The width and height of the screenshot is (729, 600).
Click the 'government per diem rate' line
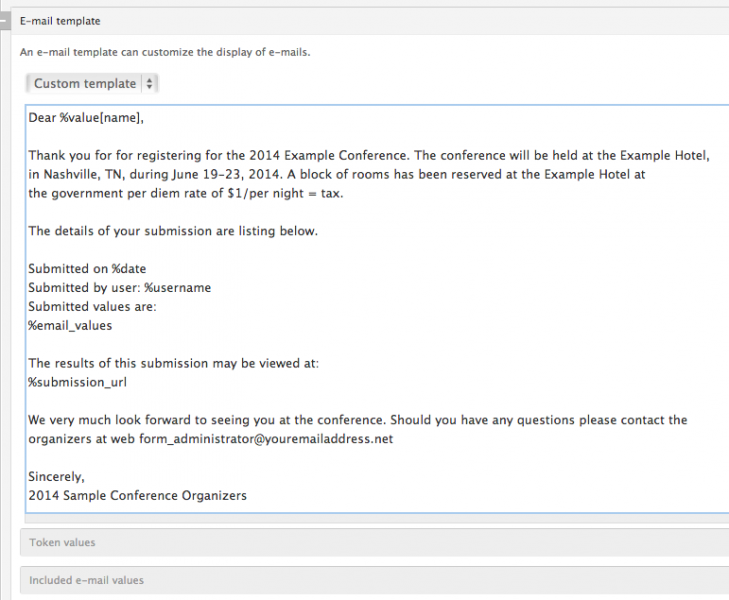(x=185, y=193)
